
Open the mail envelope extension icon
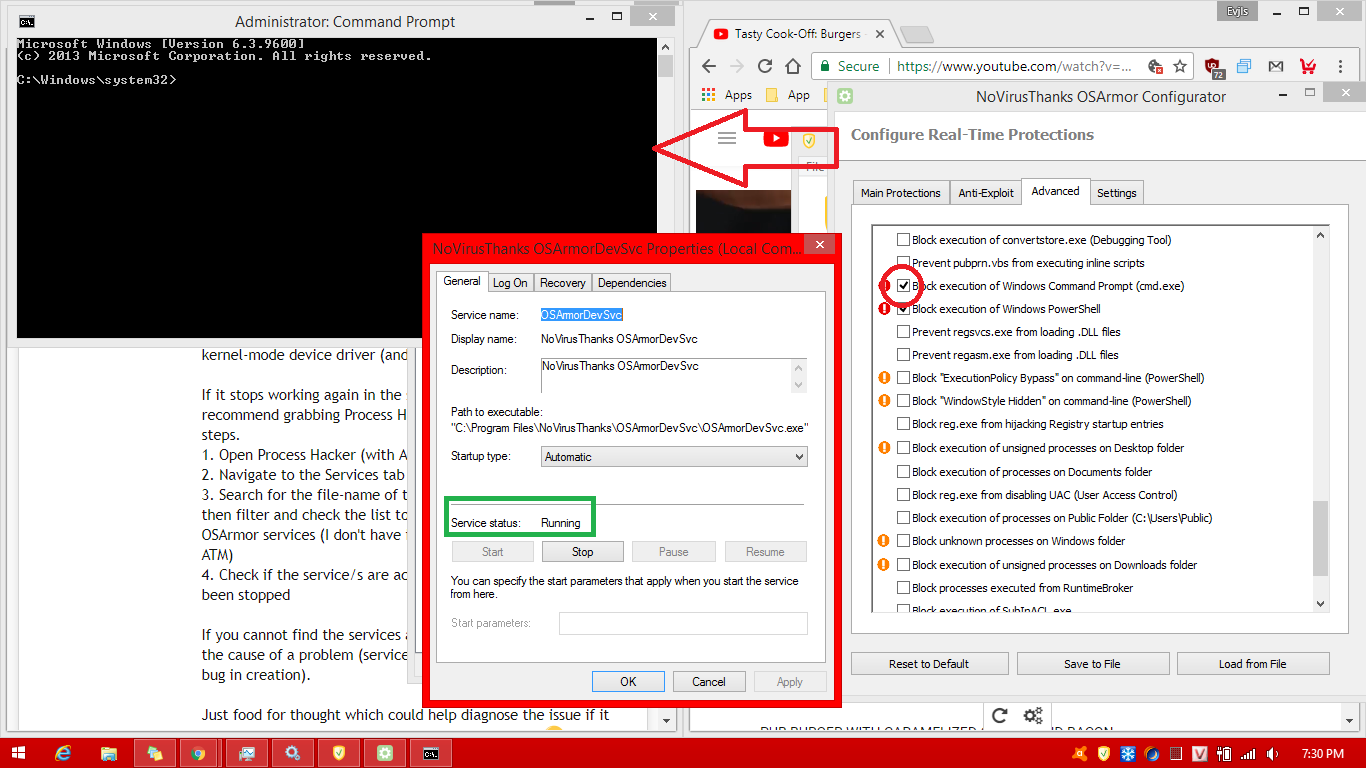coord(1275,66)
